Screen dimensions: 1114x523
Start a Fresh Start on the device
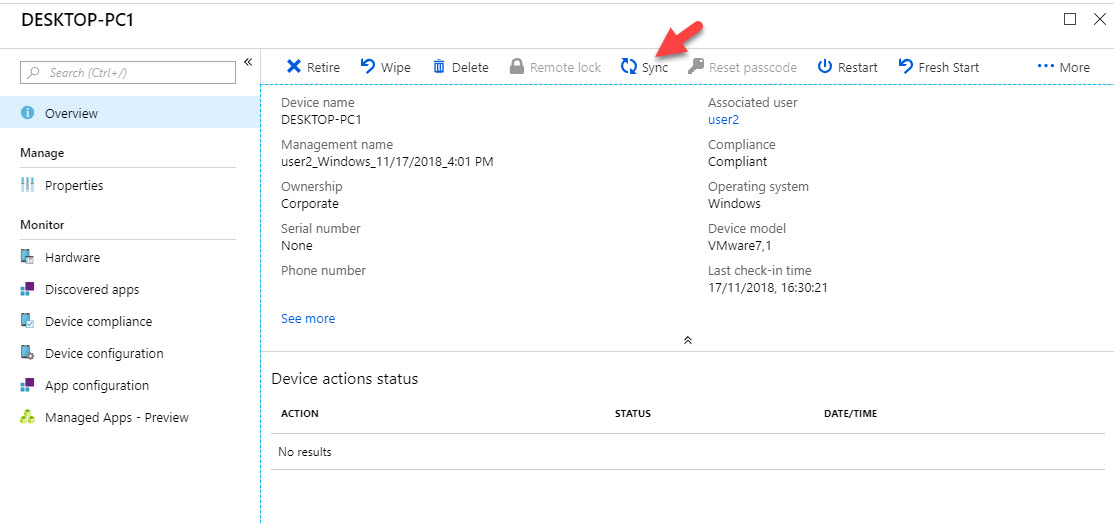pos(938,67)
